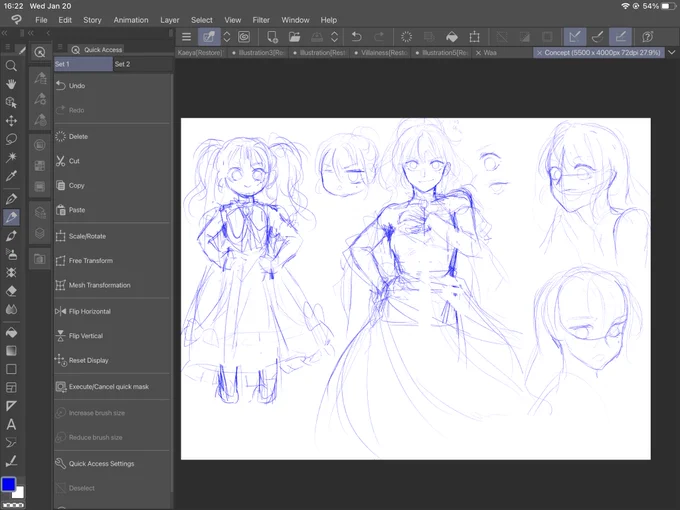Select the Fill bucket tool in tool palette

(x=11, y=332)
